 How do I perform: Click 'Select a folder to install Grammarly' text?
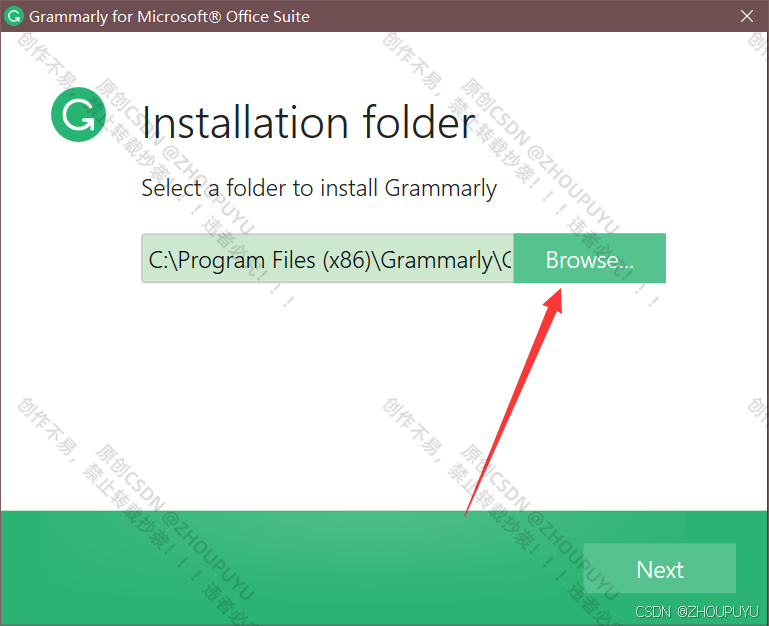coord(319,188)
